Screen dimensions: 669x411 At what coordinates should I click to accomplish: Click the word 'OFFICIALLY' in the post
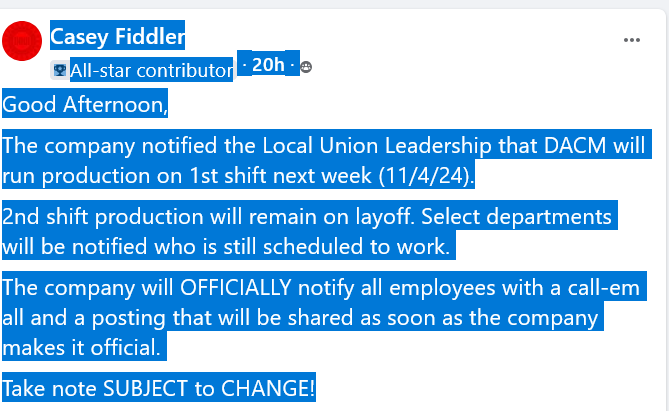point(236,288)
